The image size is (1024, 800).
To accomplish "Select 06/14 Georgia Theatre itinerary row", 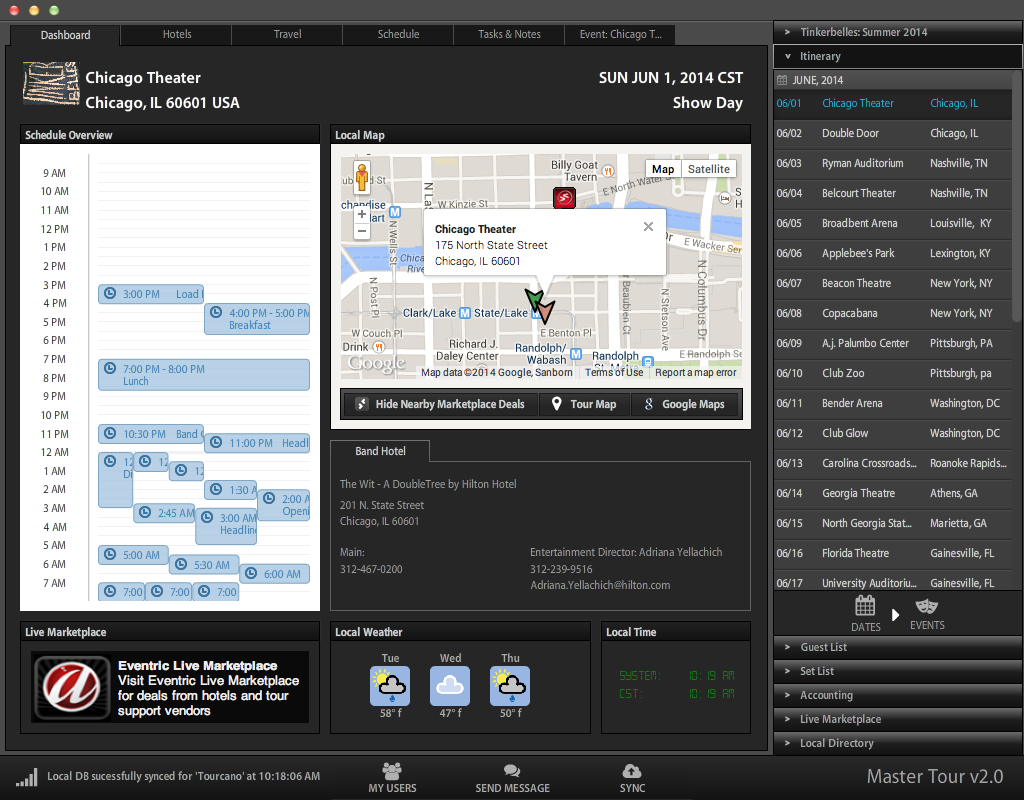I will click(x=893, y=494).
